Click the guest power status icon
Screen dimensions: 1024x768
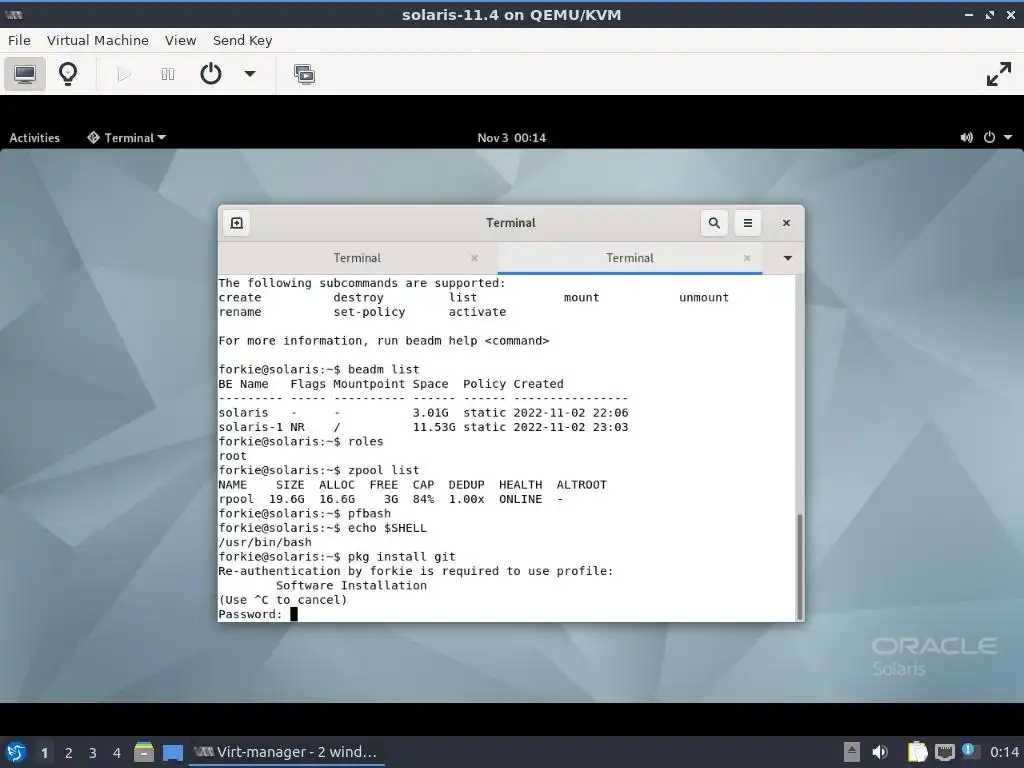(989, 137)
